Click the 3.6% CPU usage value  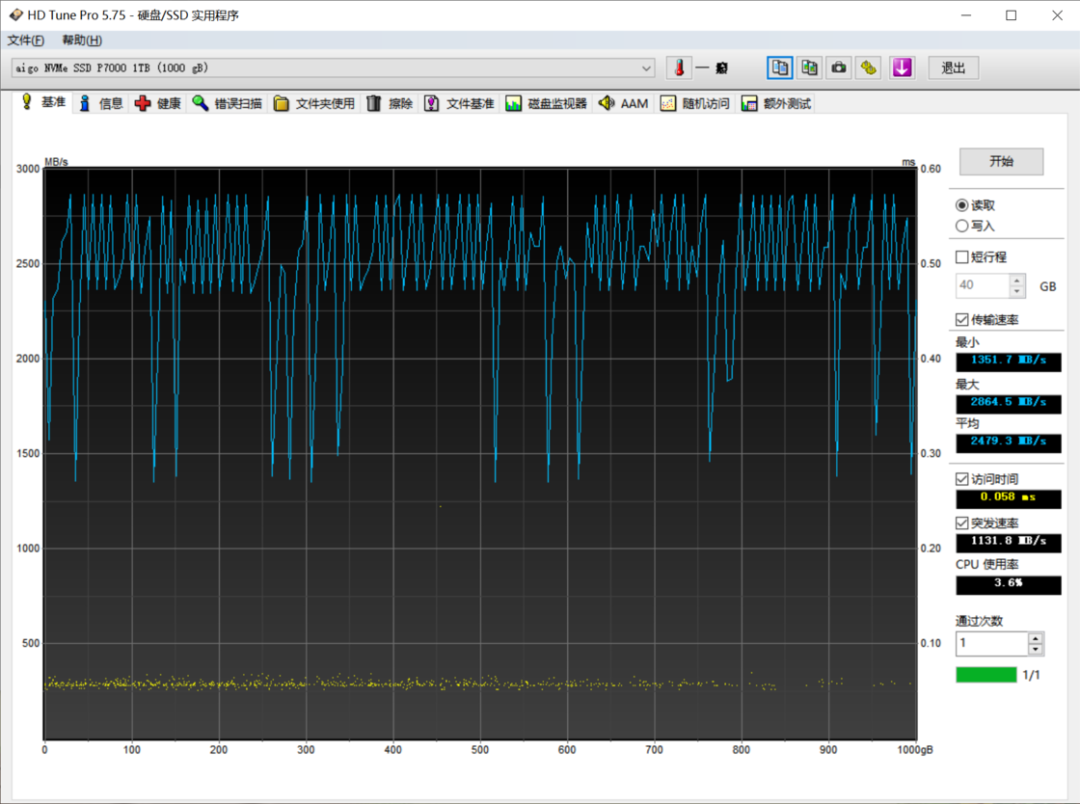(x=1008, y=584)
